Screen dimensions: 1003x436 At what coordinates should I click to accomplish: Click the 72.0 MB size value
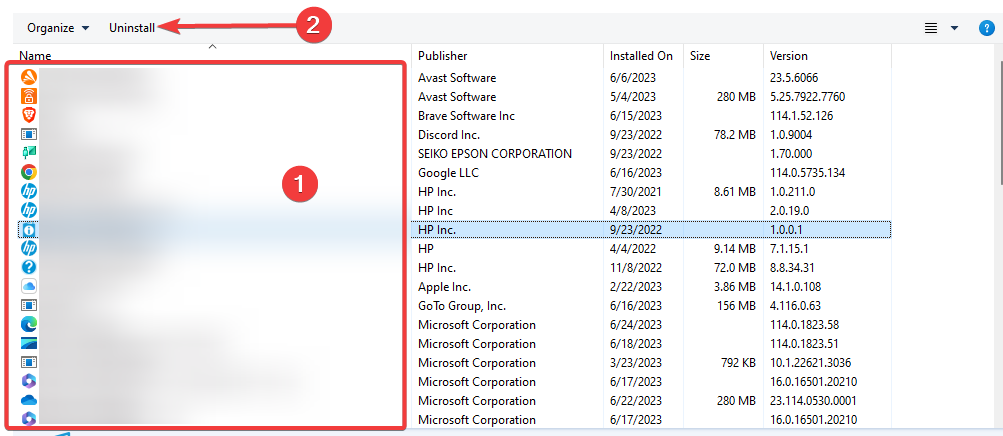(734, 268)
